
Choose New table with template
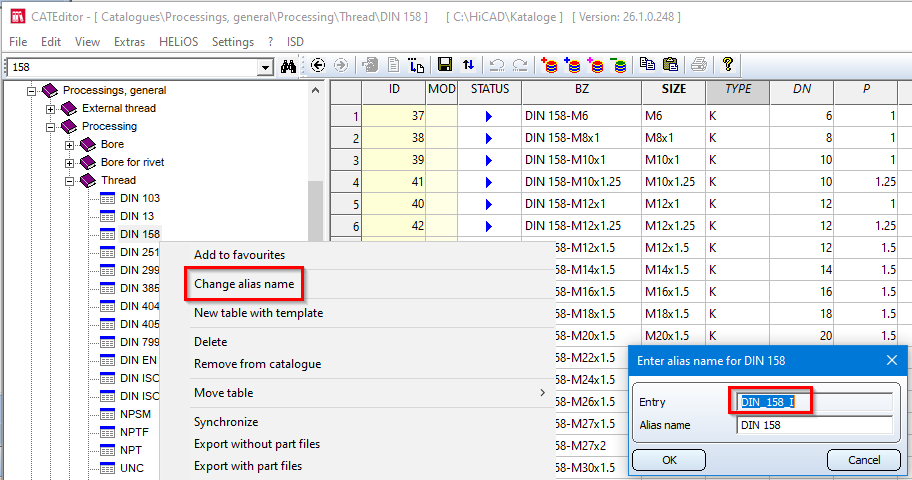point(258,313)
